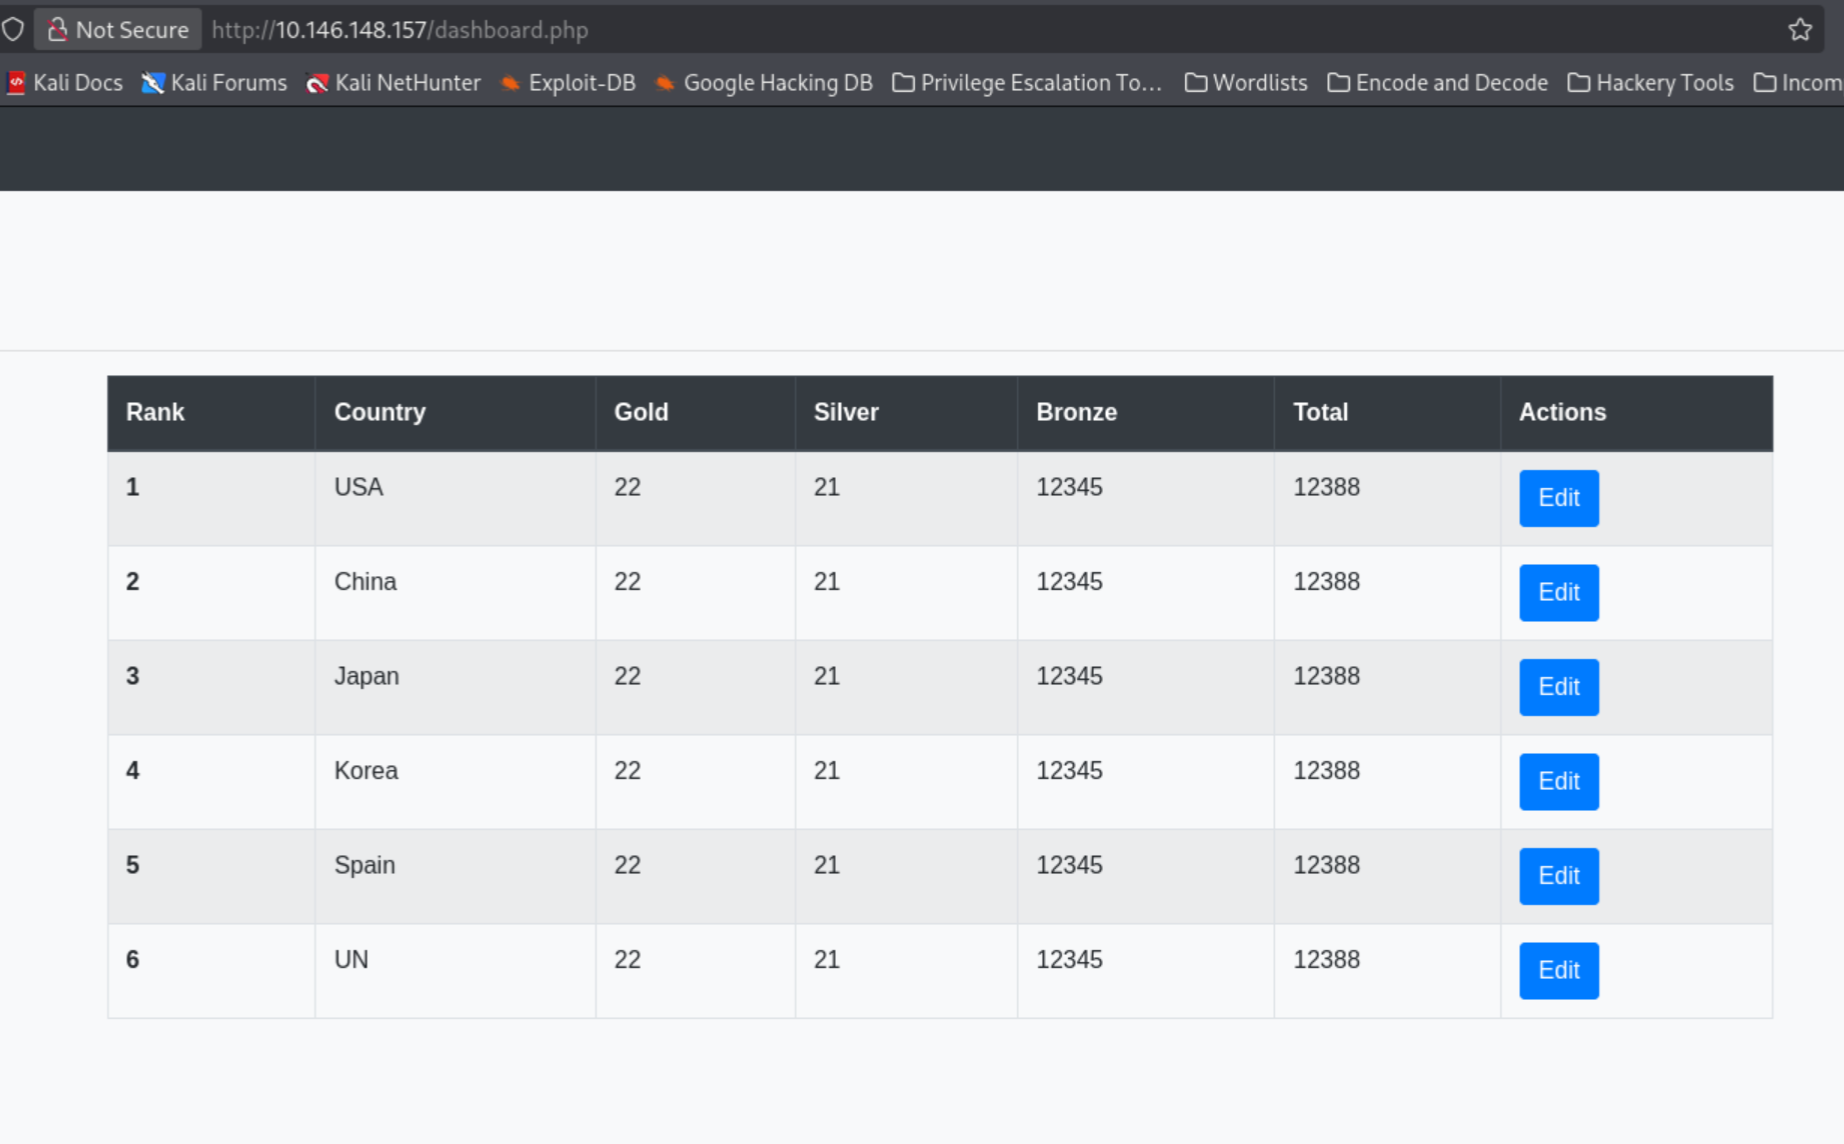Open the Privilege Escalation bookmark folder
The height and width of the screenshot is (1144, 1844).
click(1028, 83)
